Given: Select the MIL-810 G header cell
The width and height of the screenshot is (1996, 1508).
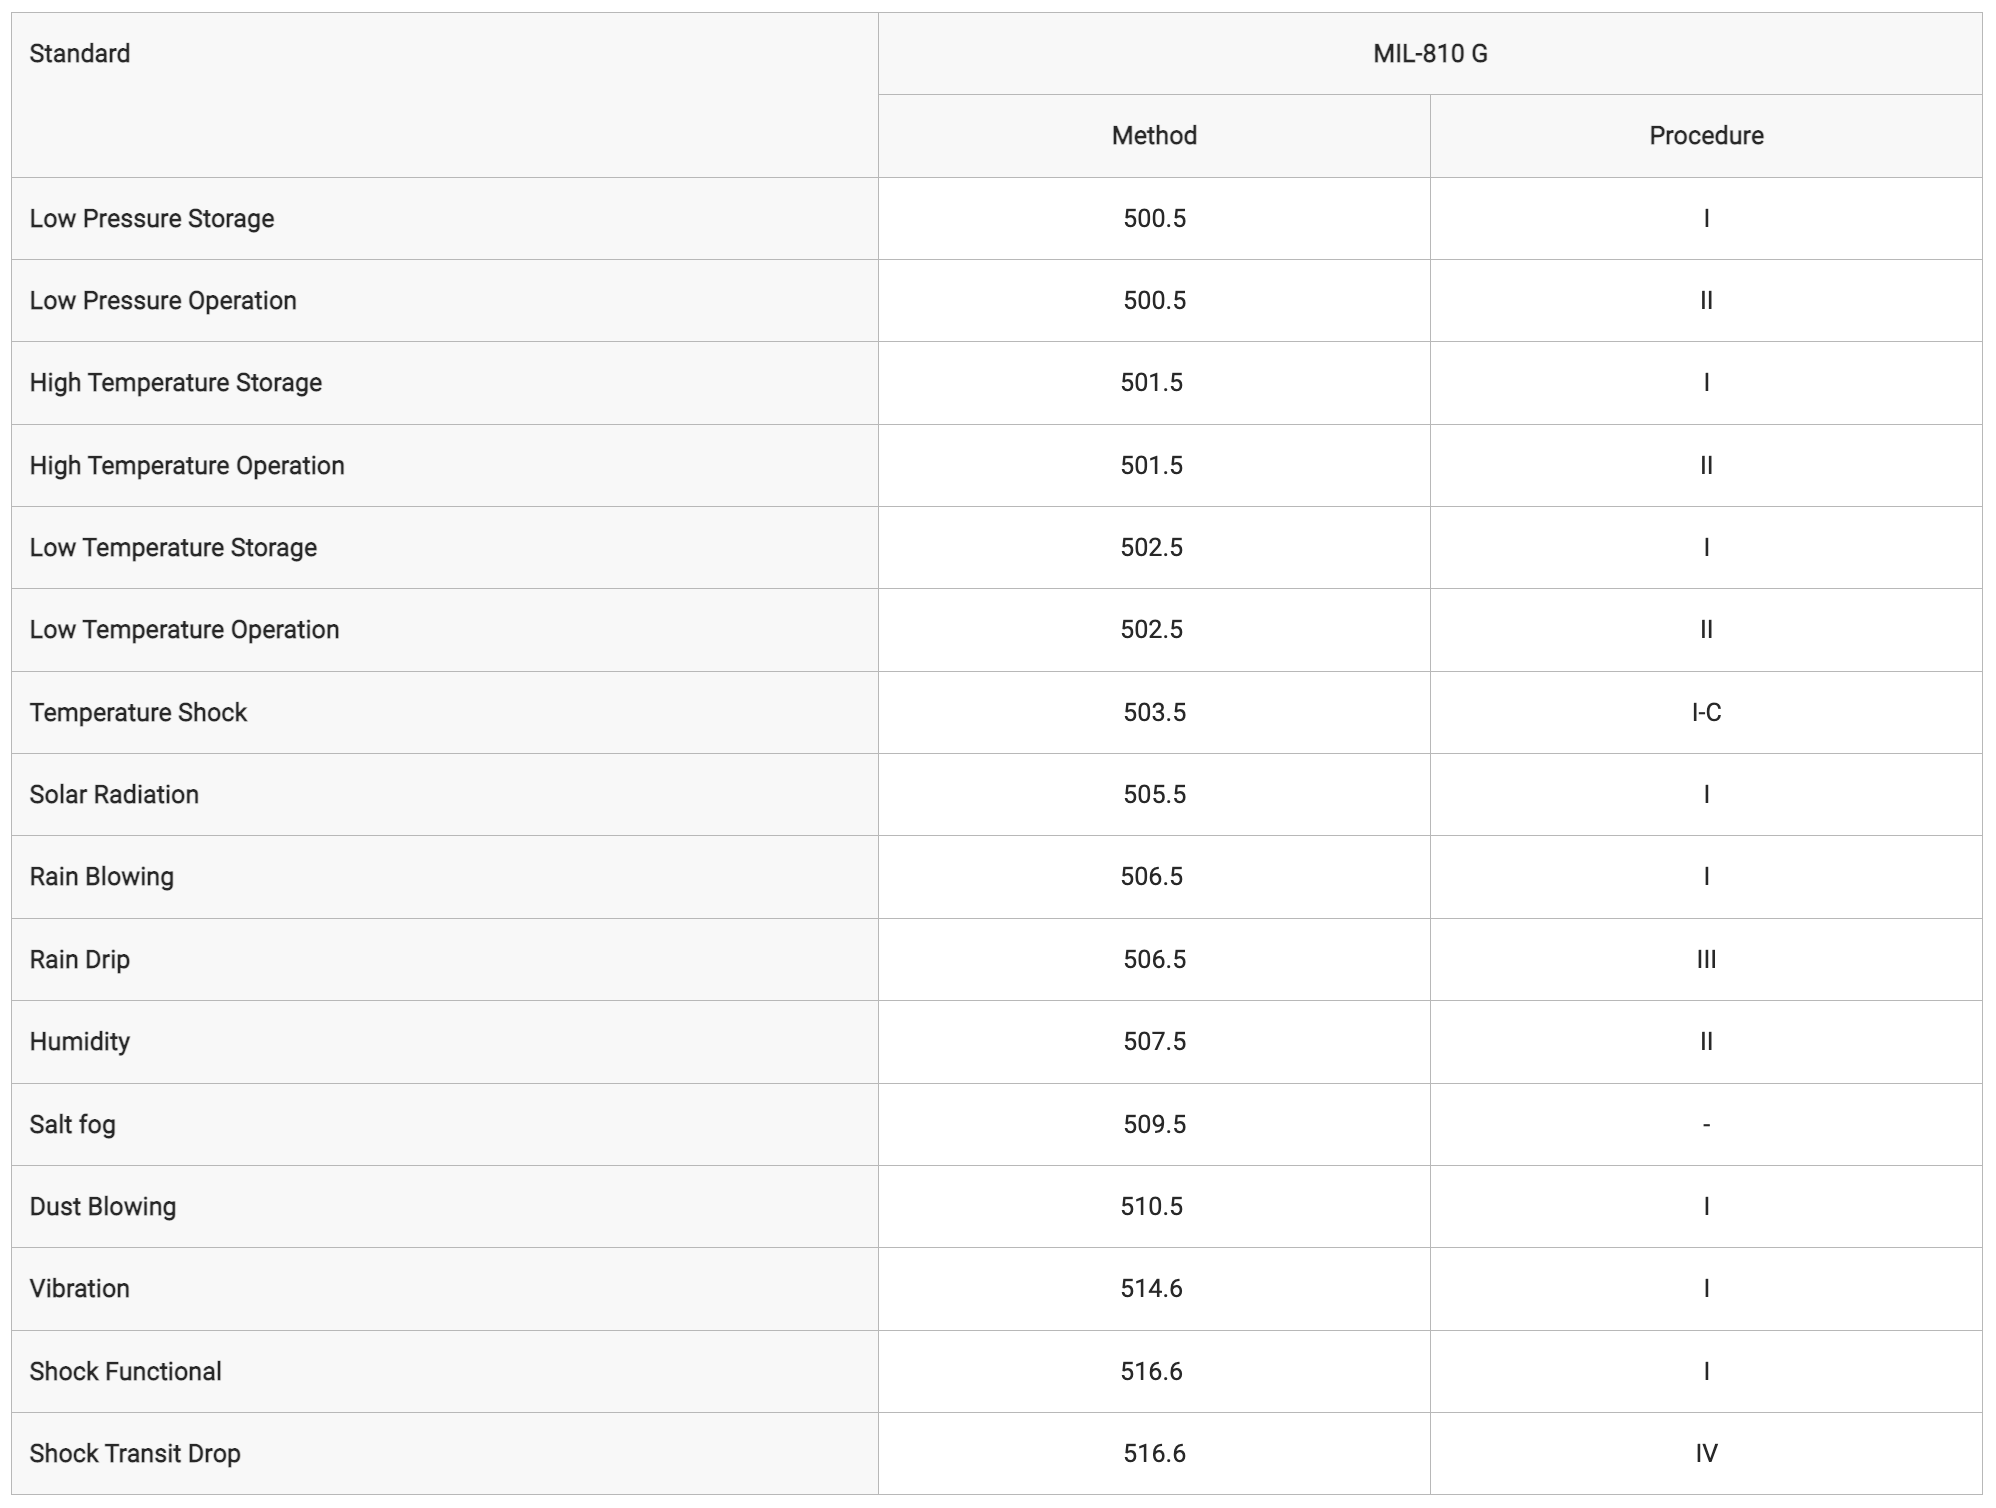Looking at the screenshot, I should [1430, 54].
